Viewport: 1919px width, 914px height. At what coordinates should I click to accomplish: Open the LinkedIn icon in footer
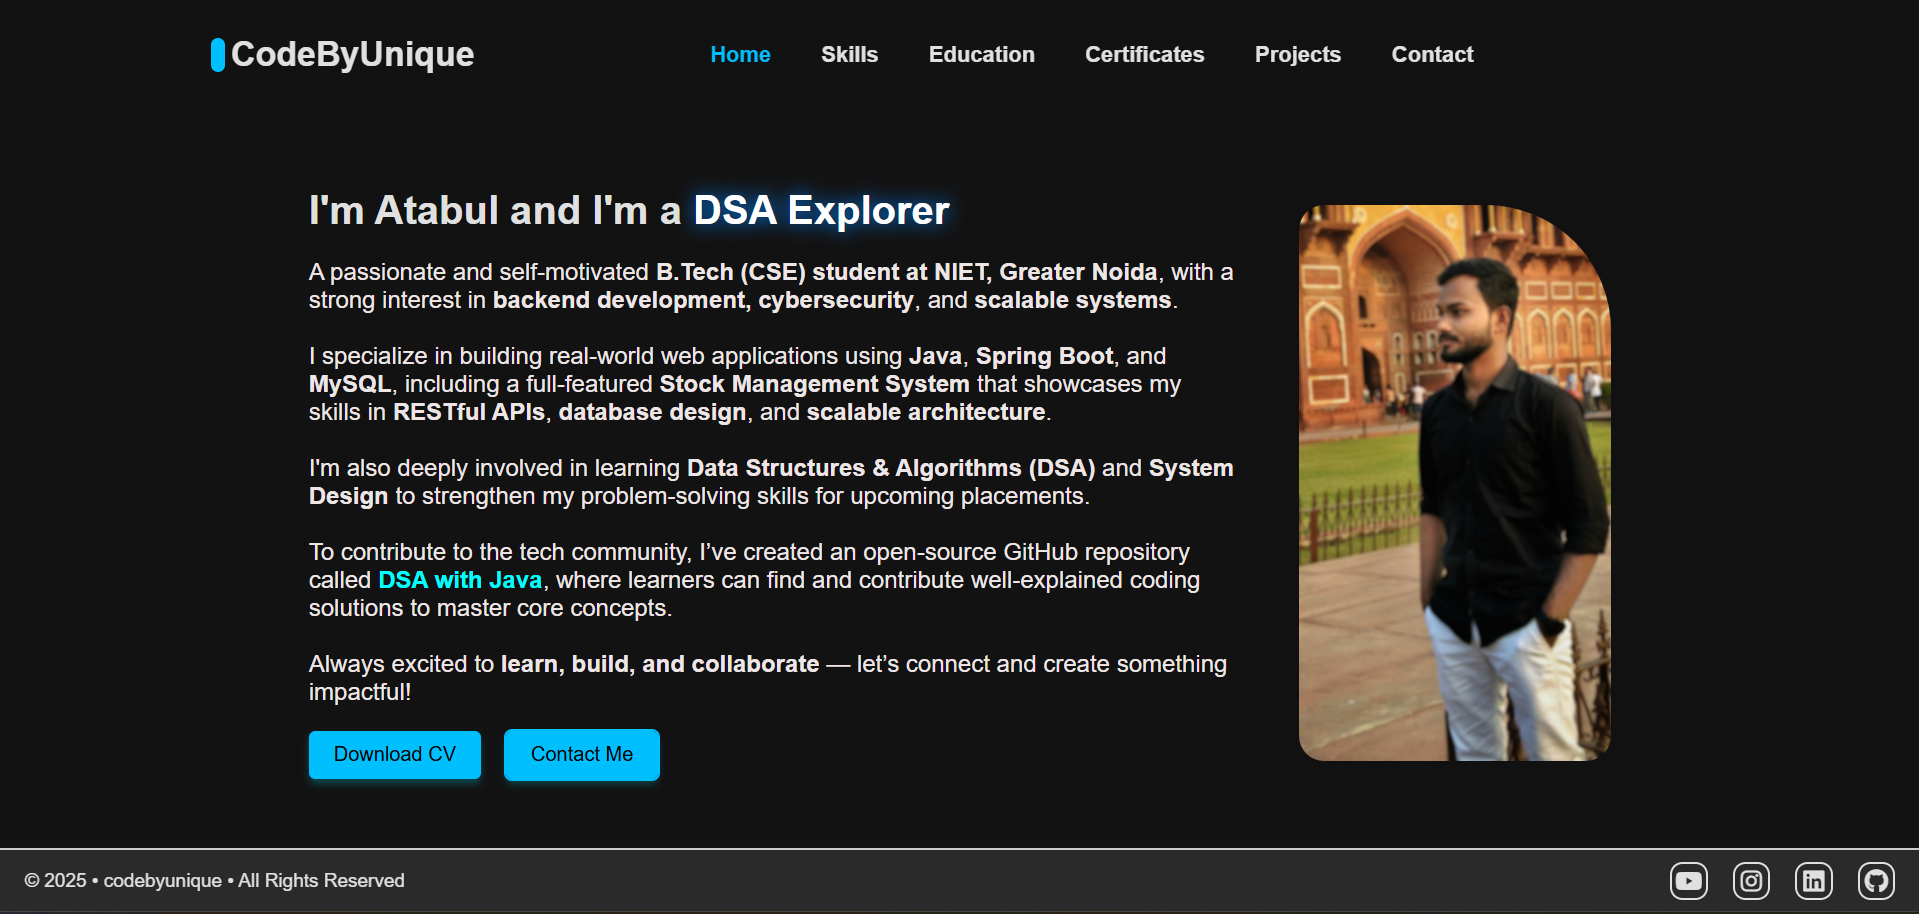point(1813,881)
